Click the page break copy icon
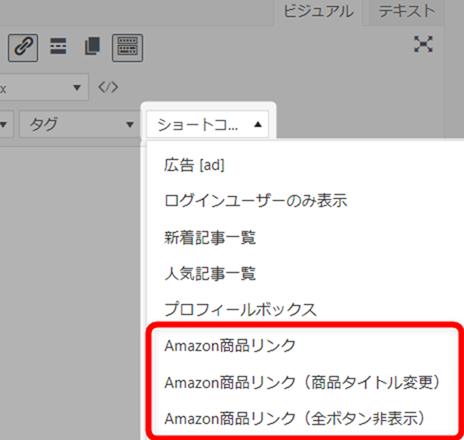The image size is (464, 440). [92, 46]
